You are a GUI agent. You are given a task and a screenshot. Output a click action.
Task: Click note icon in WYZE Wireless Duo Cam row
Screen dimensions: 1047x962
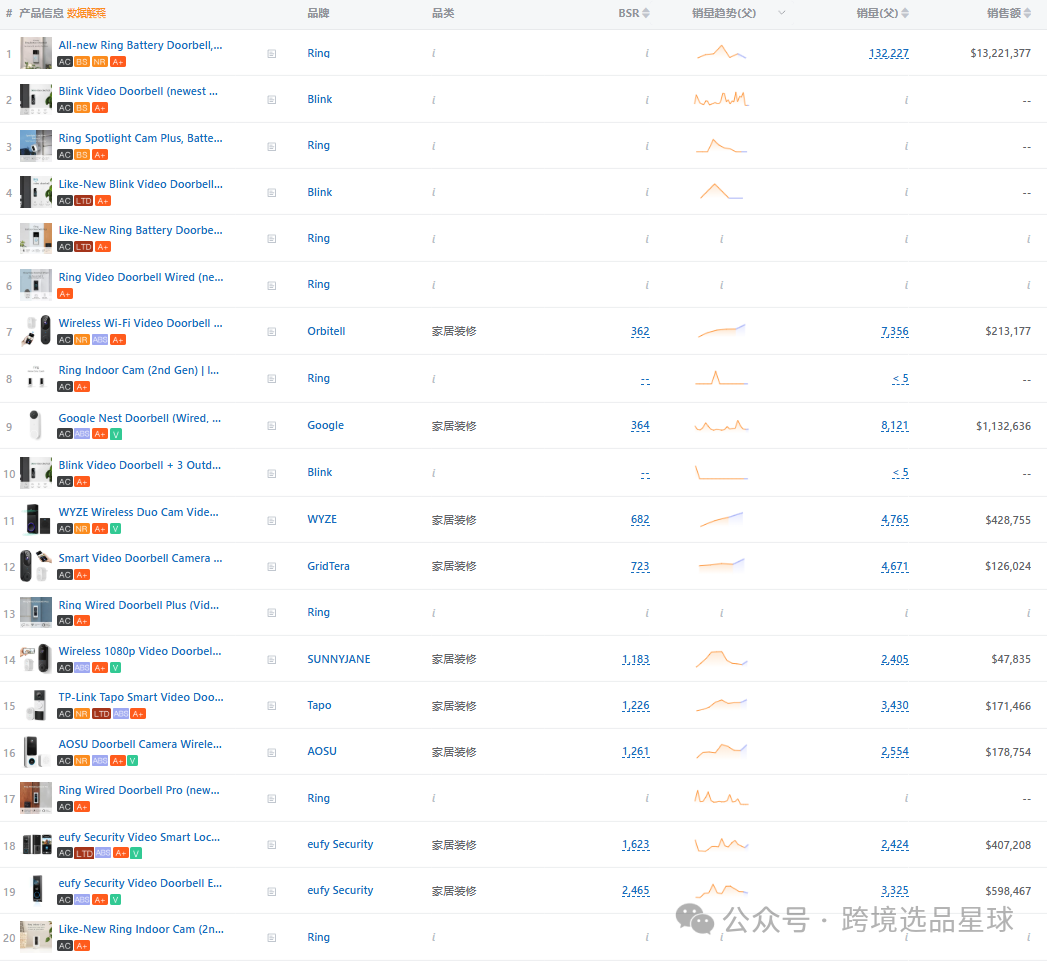272,521
